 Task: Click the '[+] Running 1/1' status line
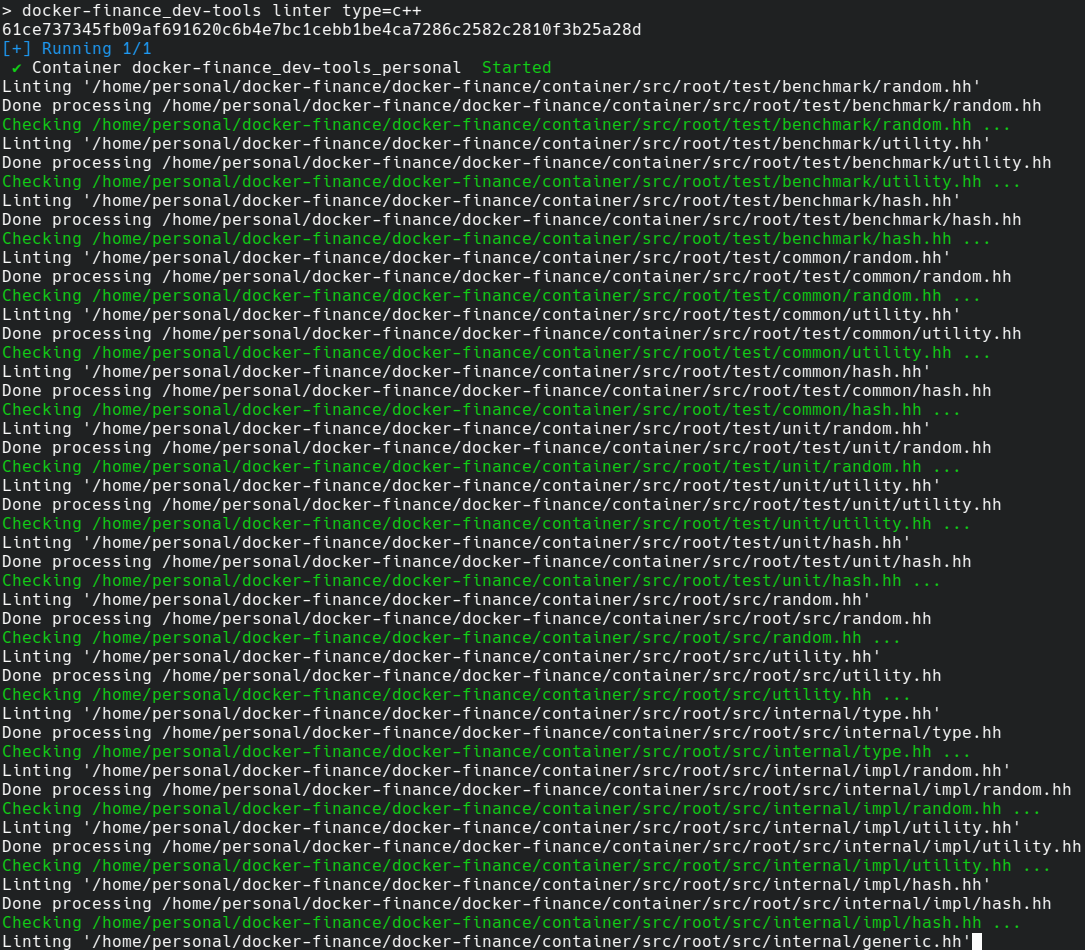pos(77,49)
